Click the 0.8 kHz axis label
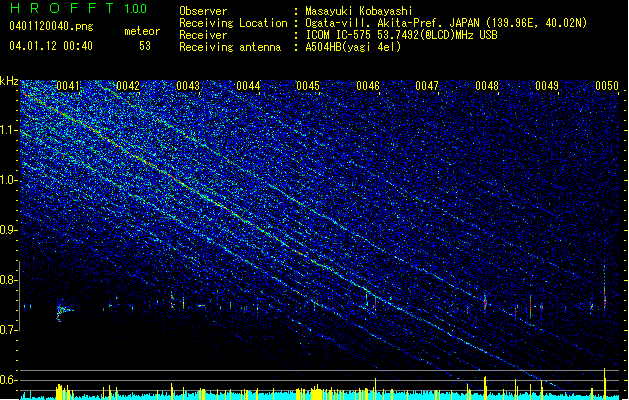The image size is (629, 400). [9, 280]
